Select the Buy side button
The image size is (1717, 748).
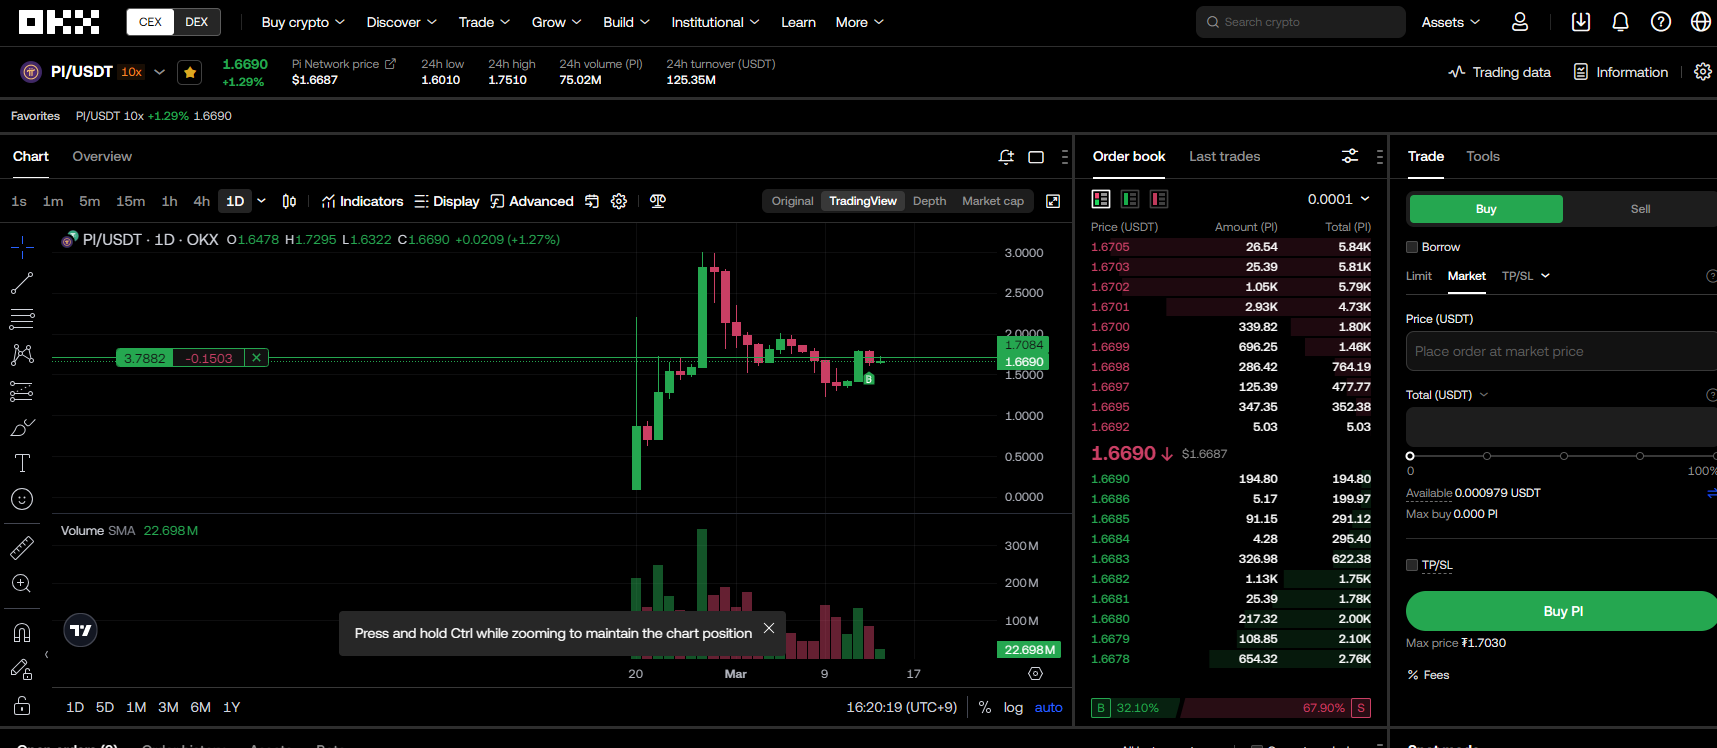pos(1486,209)
